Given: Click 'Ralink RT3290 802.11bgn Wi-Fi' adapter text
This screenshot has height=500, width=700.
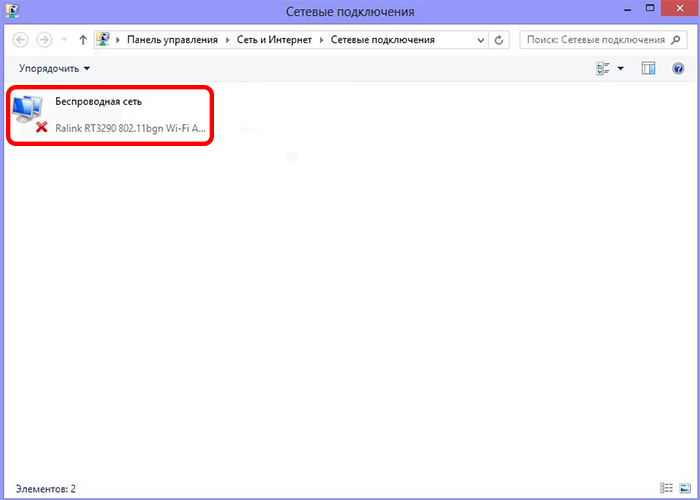Looking at the screenshot, I should (x=130, y=129).
